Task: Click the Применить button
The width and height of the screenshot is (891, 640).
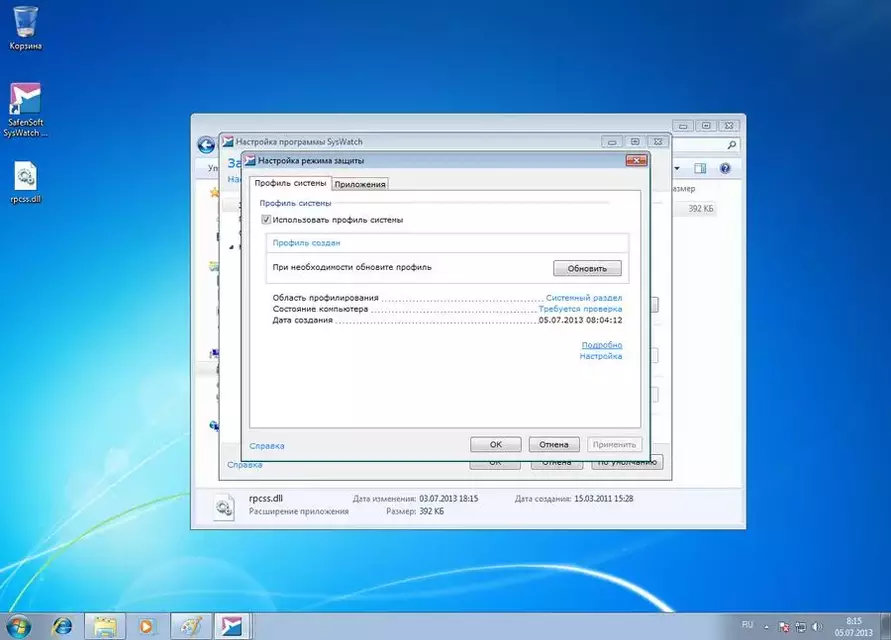Action: coord(614,444)
